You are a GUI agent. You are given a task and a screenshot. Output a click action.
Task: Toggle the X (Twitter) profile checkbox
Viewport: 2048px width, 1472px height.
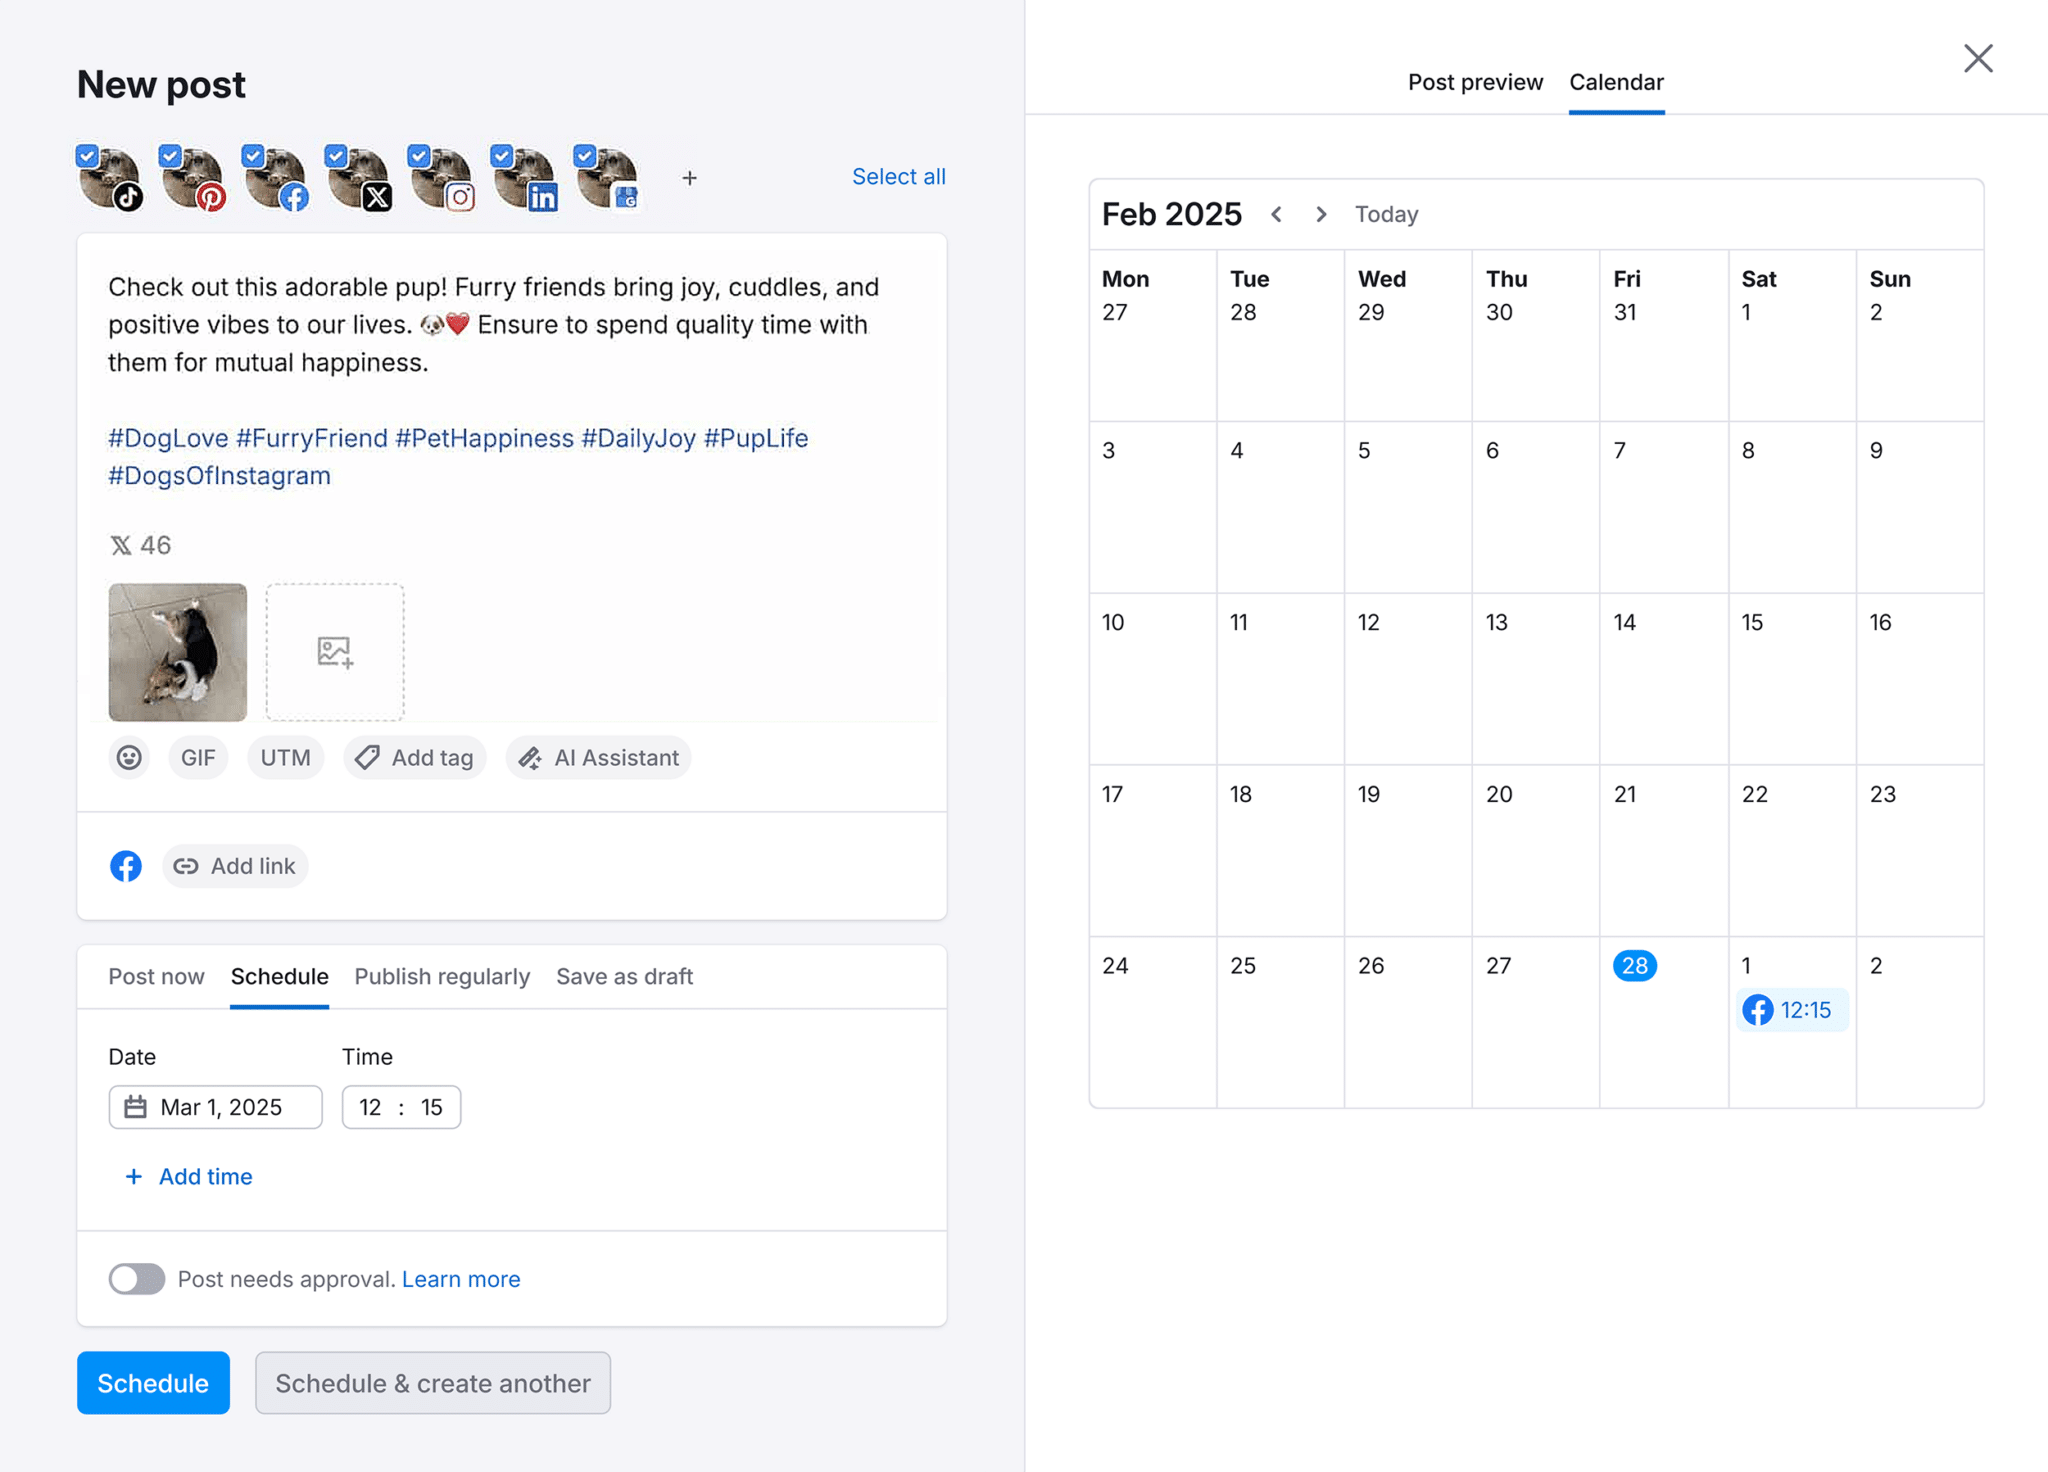(336, 156)
